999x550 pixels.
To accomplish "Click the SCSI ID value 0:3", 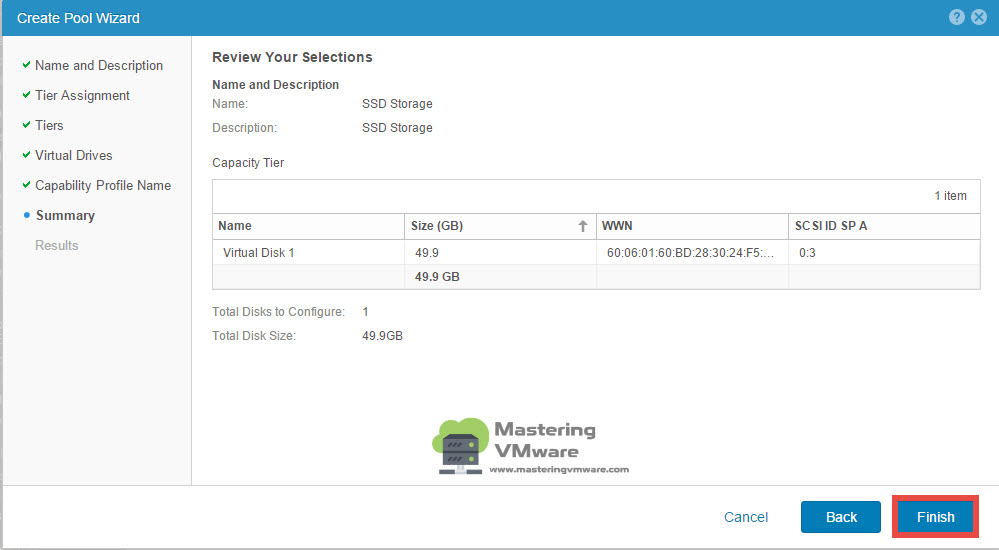I will click(x=807, y=253).
